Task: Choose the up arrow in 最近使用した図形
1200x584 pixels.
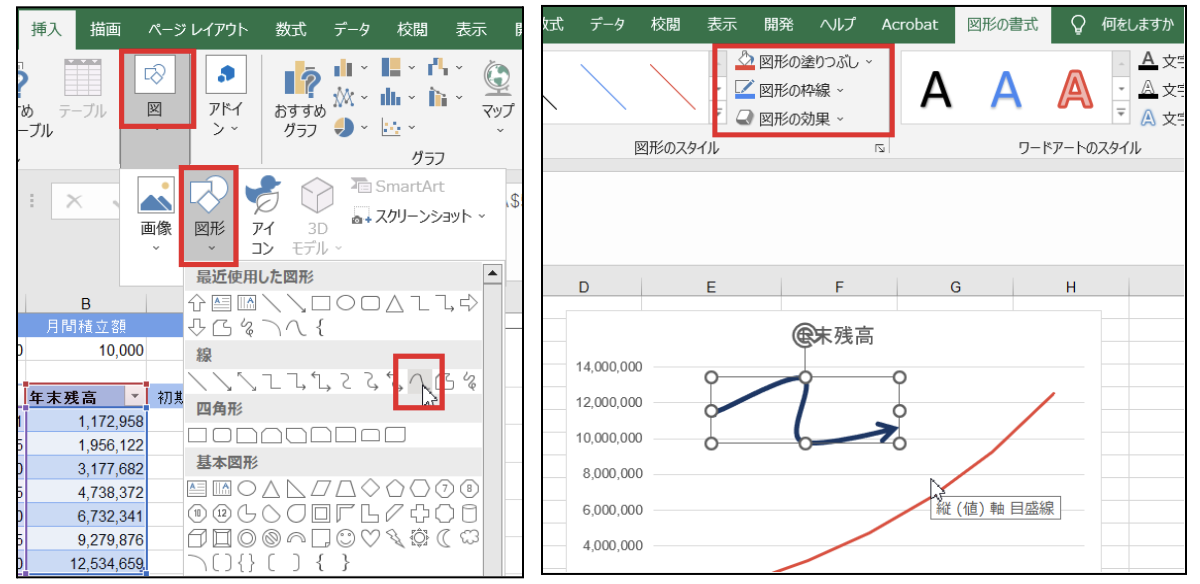Action: click(x=197, y=302)
